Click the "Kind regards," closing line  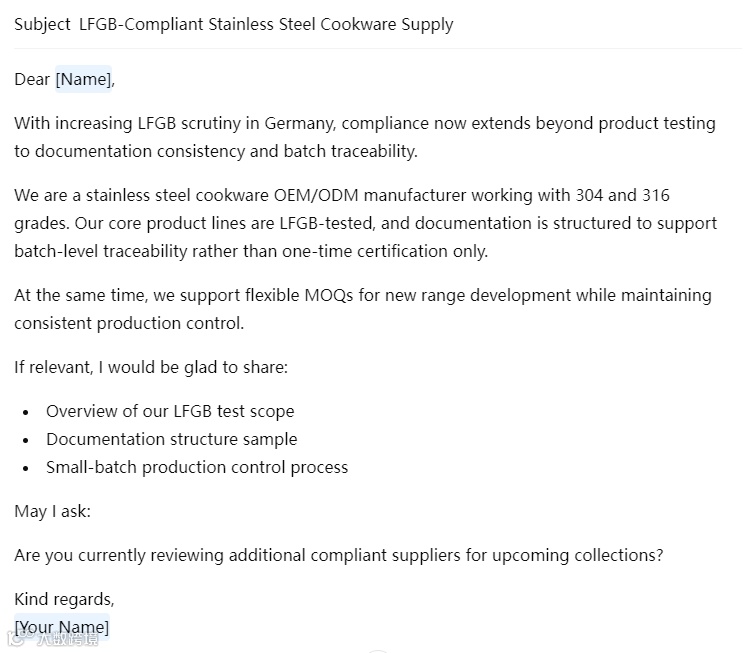pos(64,599)
